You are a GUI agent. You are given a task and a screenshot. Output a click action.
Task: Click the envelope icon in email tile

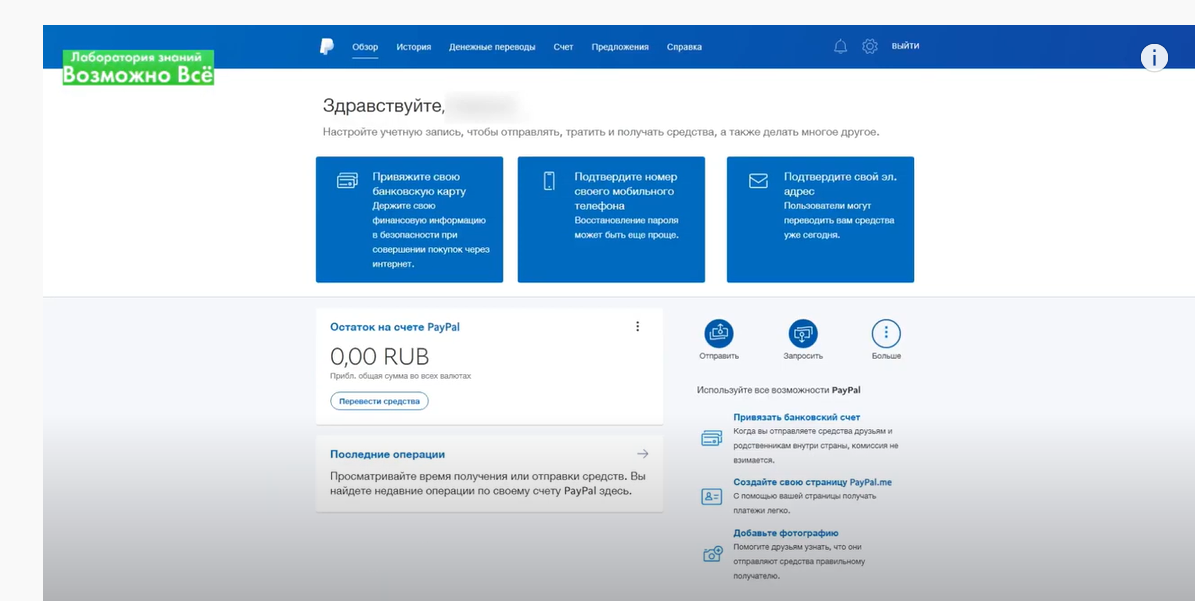(758, 181)
